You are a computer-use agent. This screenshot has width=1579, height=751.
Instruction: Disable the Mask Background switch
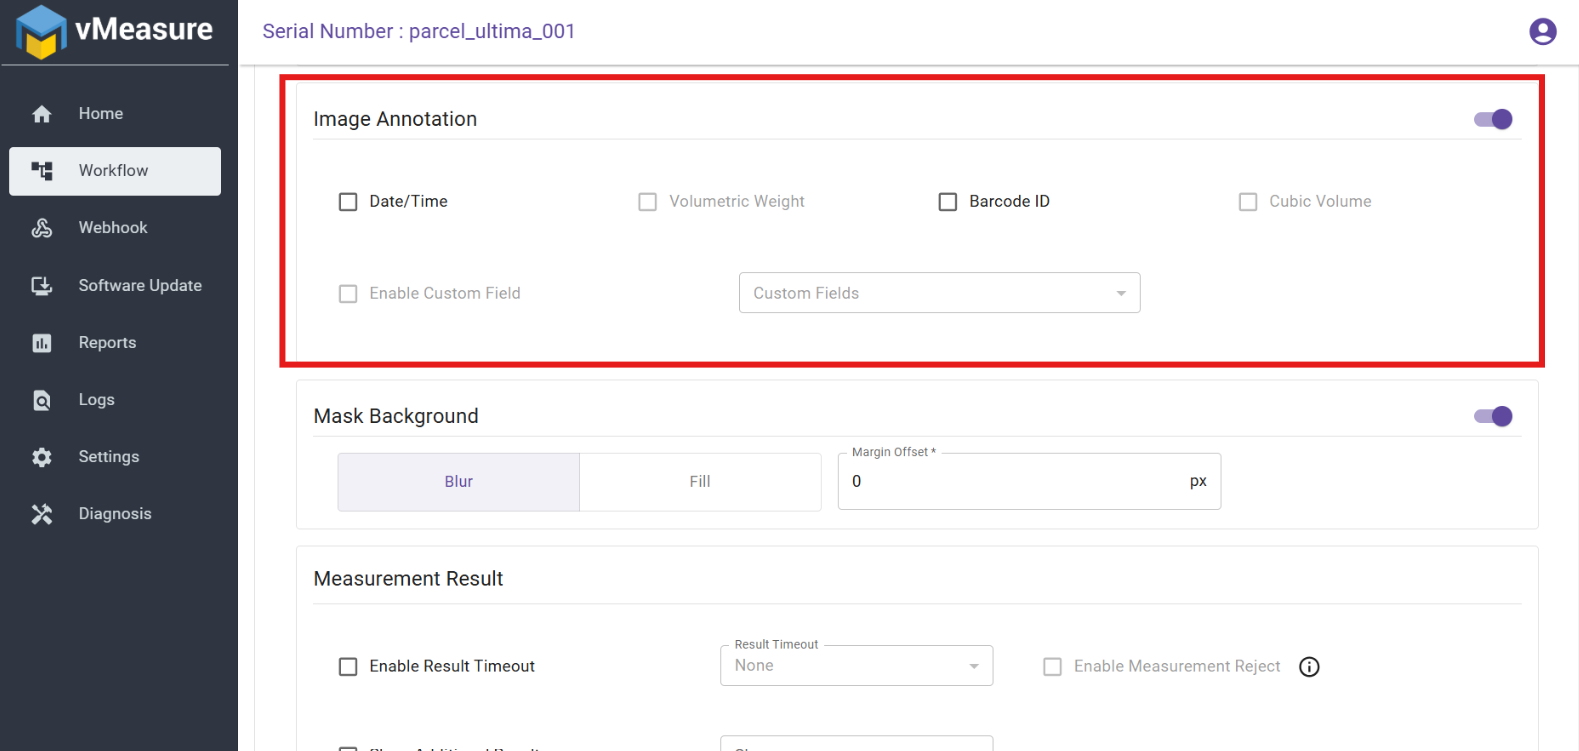[1493, 417]
